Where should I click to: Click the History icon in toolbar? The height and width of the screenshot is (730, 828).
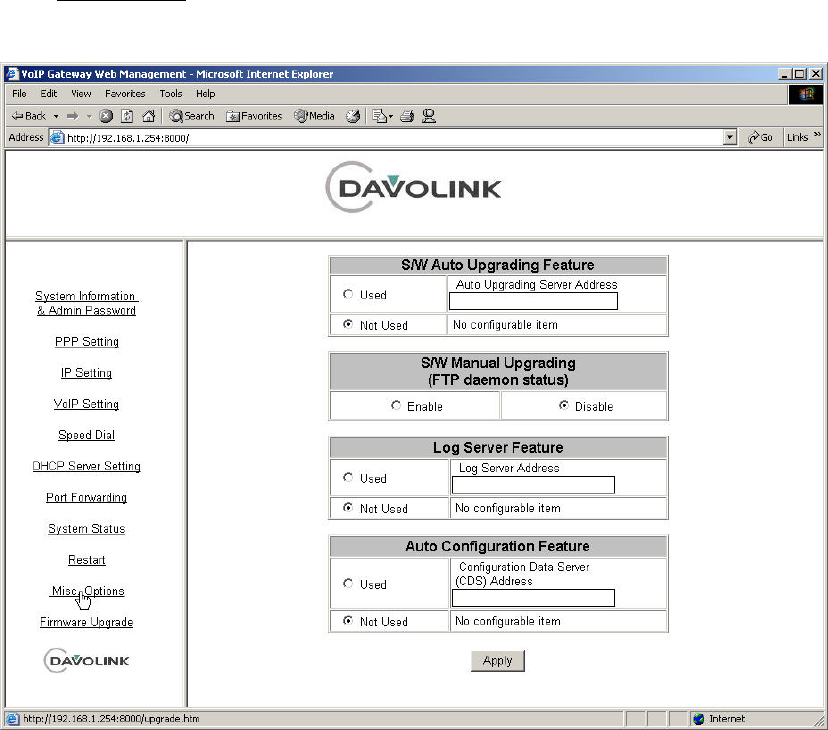tap(353, 116)
